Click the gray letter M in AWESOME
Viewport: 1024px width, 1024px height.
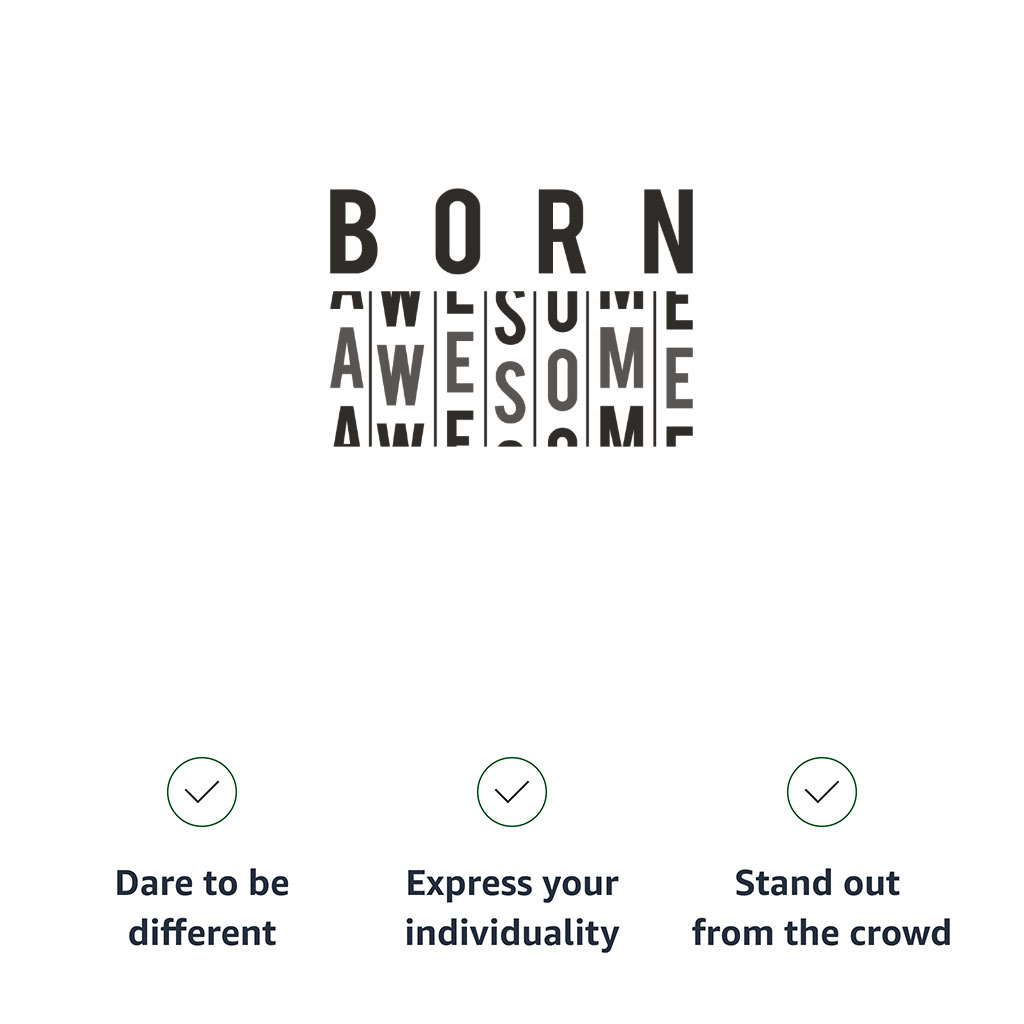point(625,360)
